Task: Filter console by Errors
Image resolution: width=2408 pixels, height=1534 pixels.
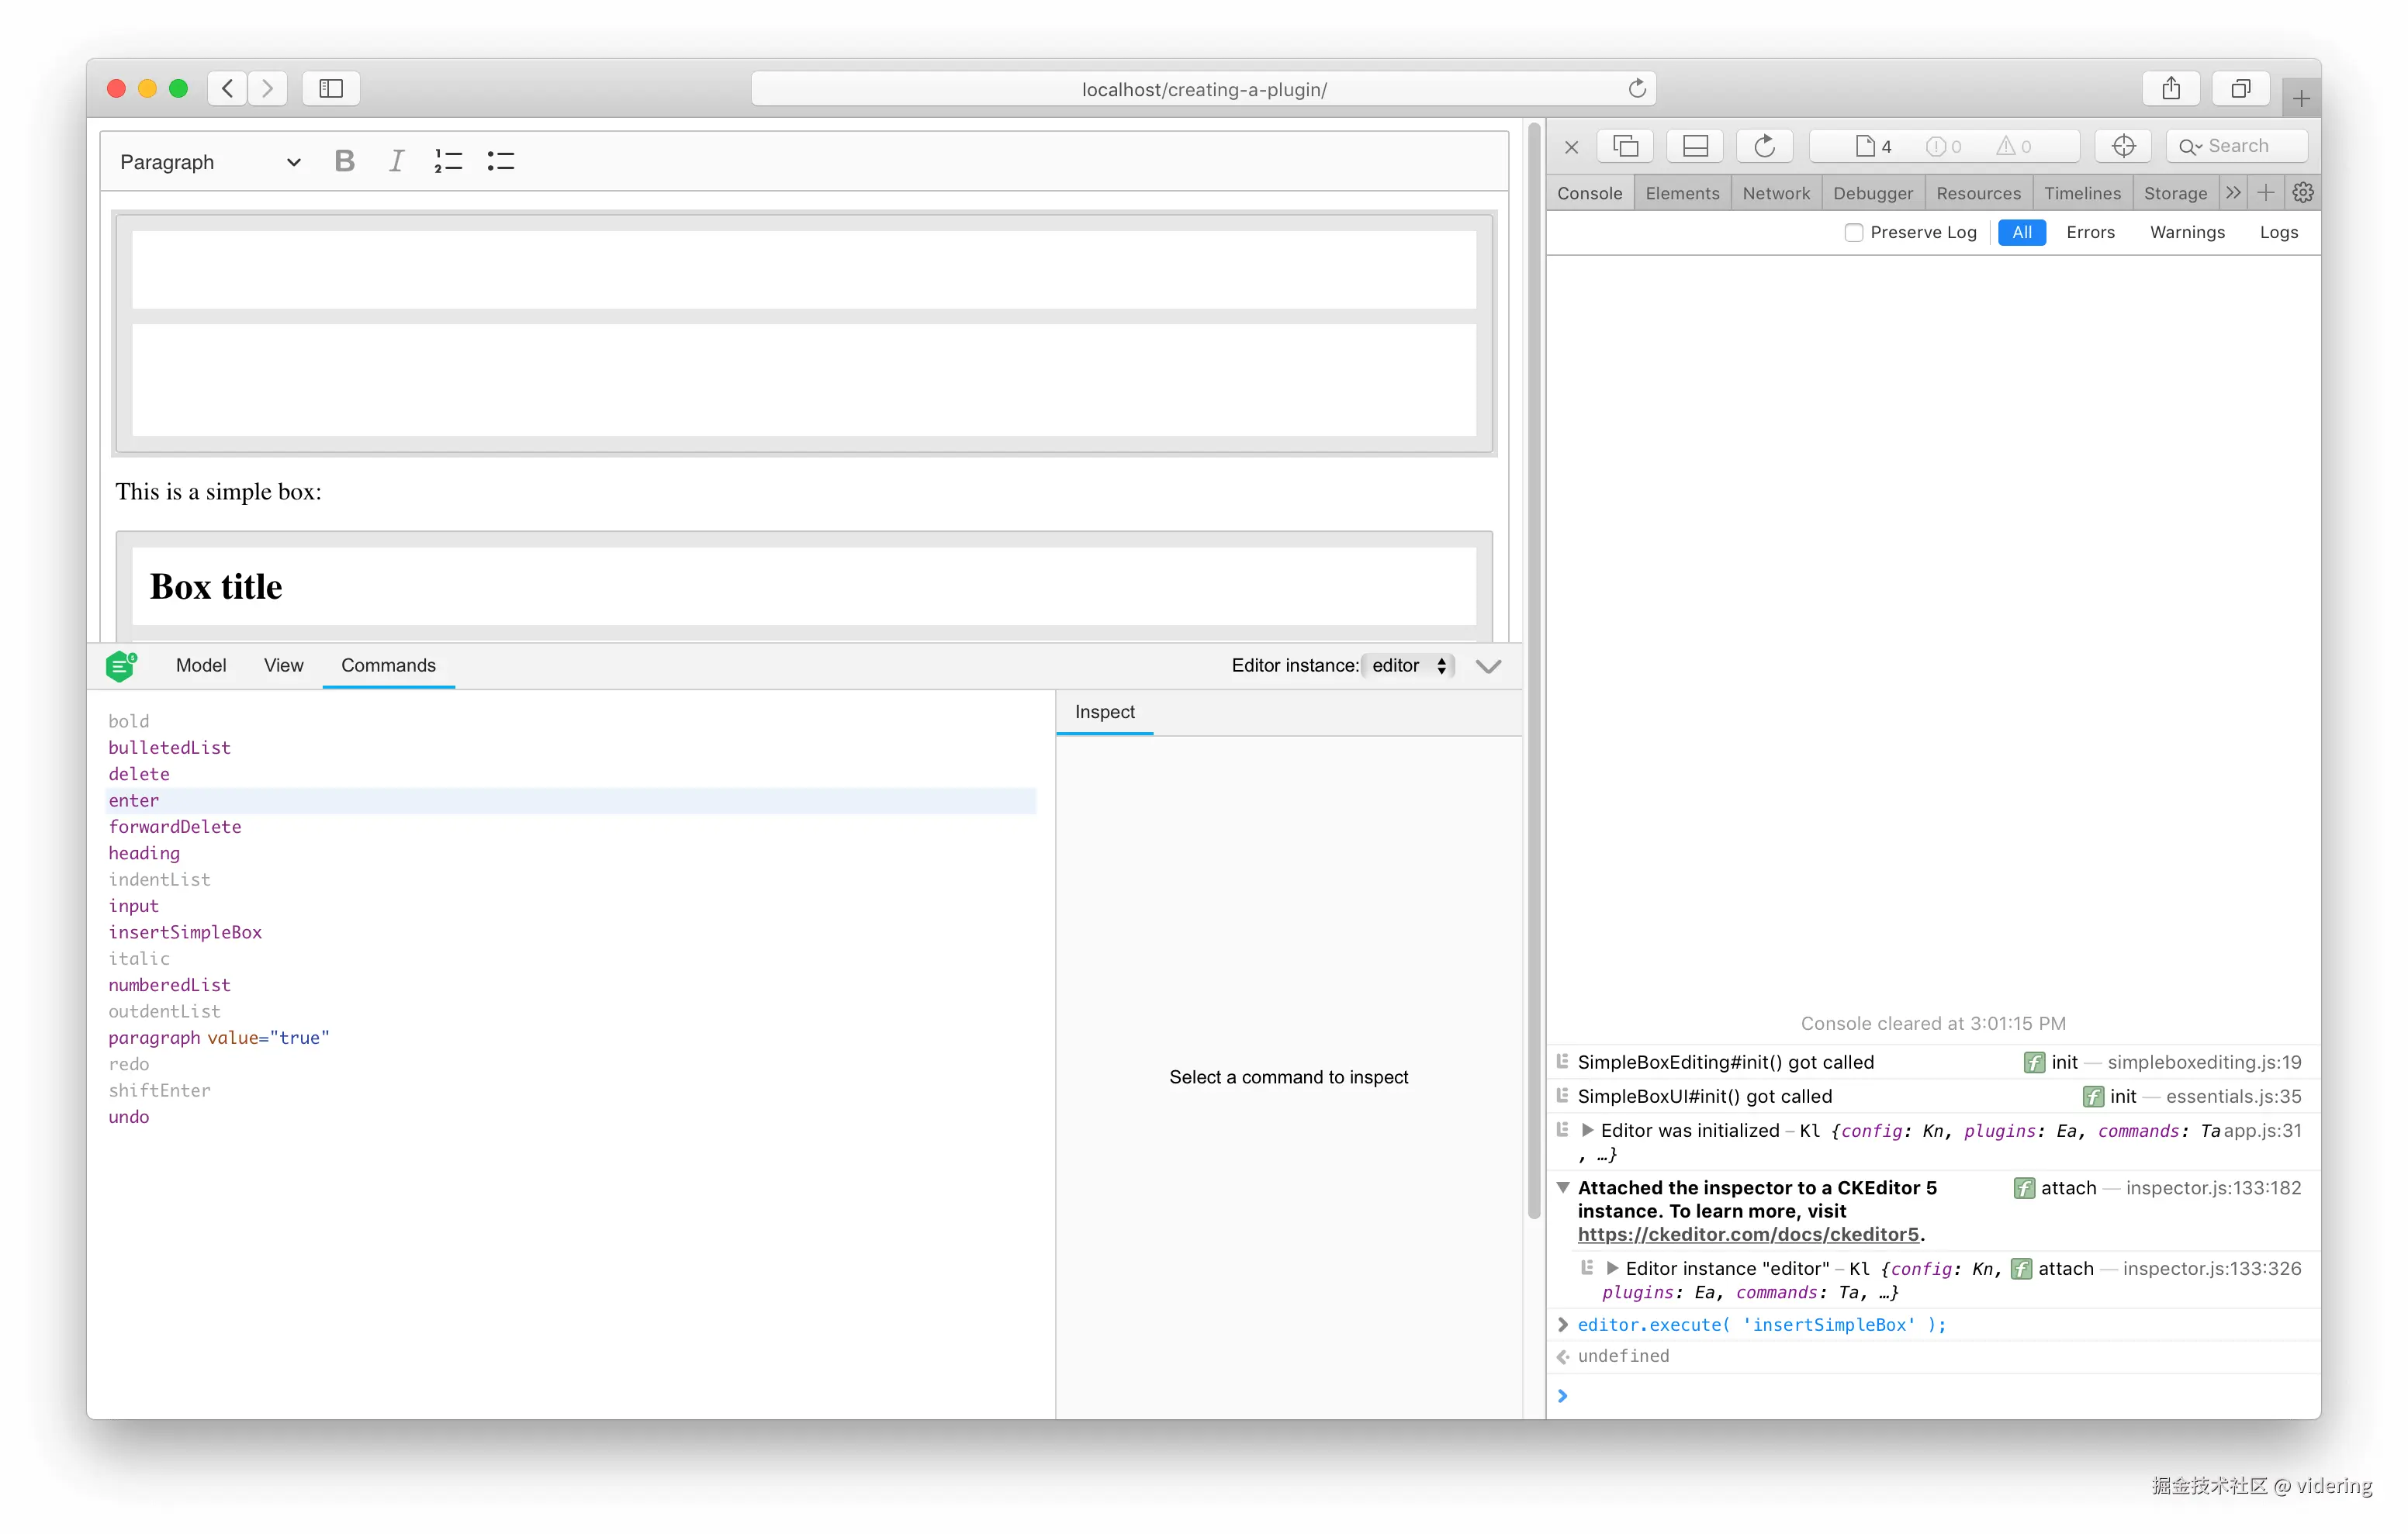Action: 2090,232
